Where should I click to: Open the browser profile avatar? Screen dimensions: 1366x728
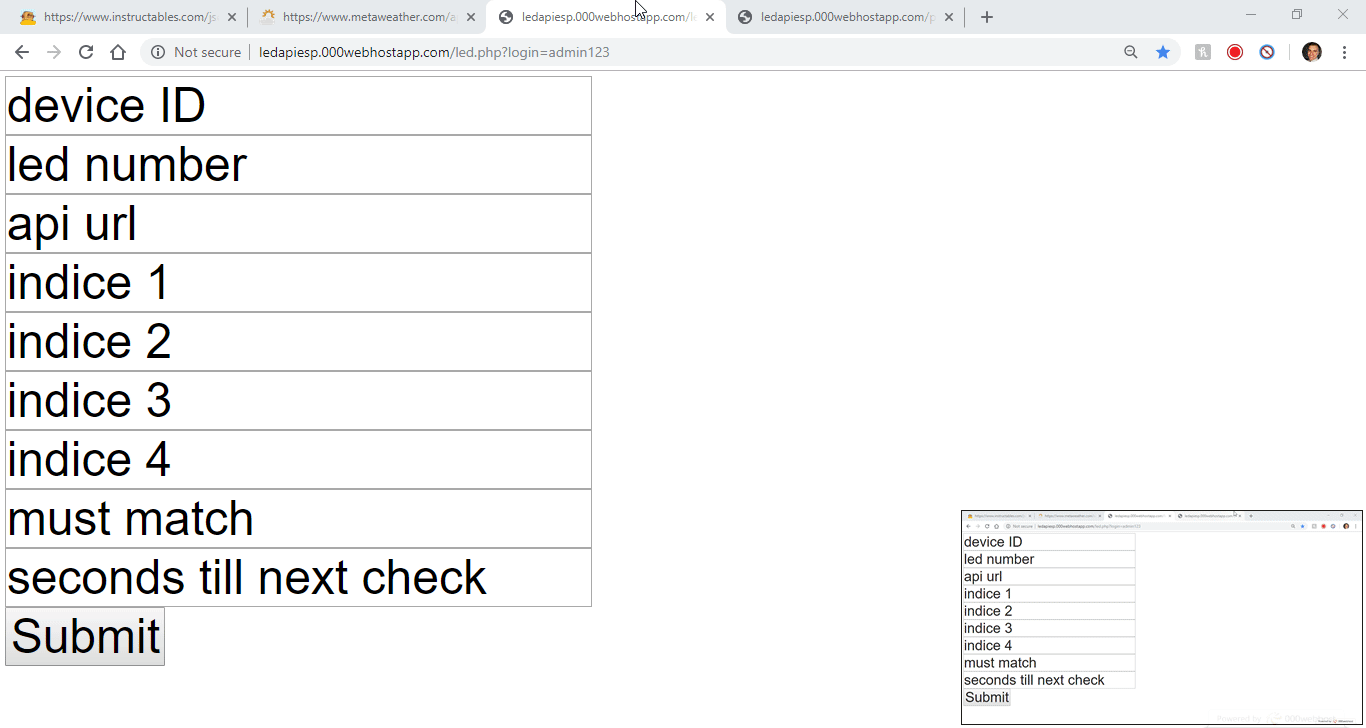(x=1311, y=51)
